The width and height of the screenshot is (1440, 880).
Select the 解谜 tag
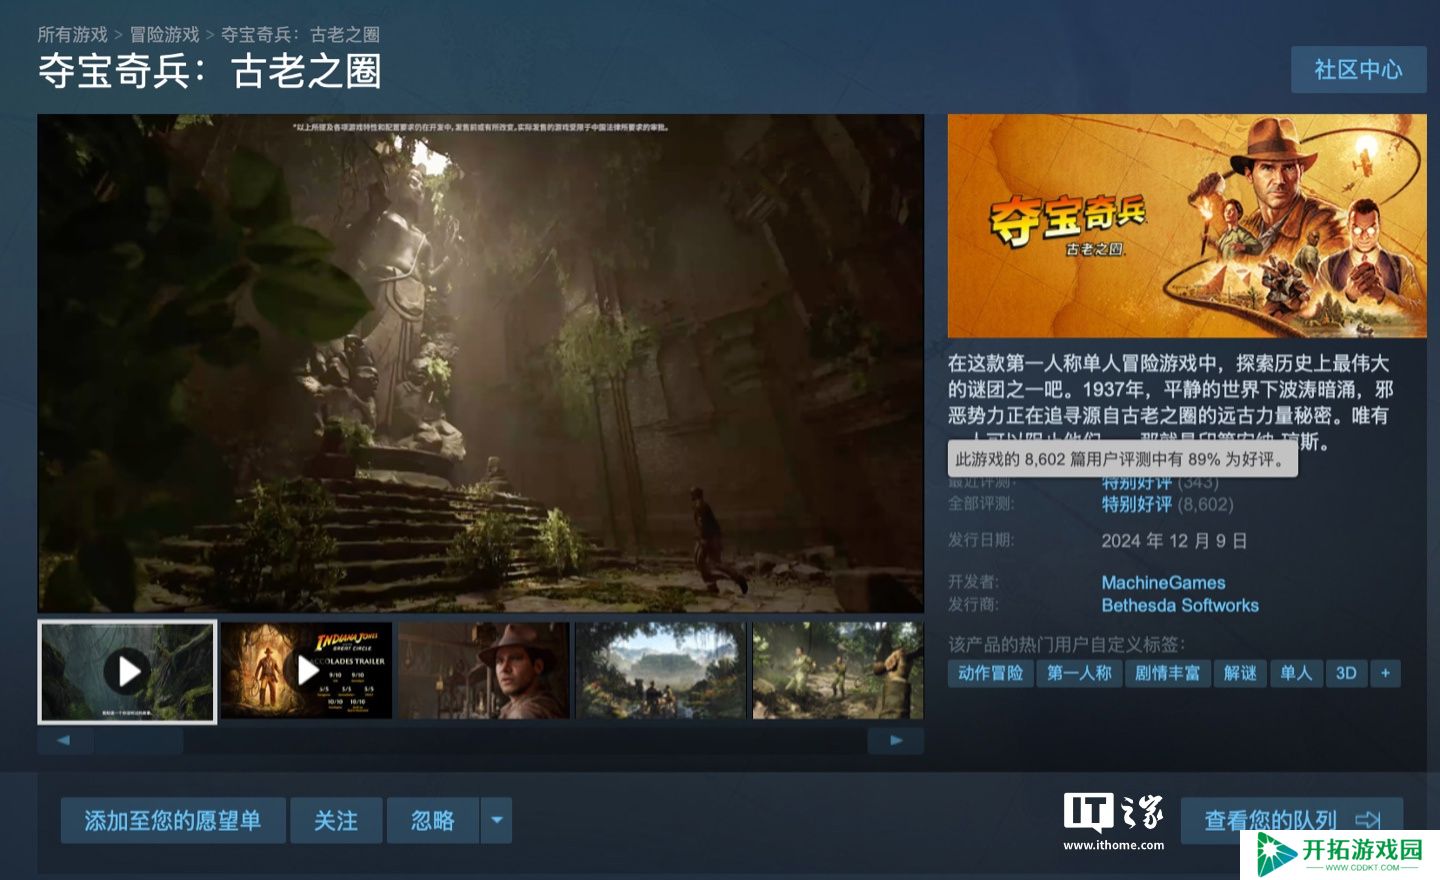1240,673
